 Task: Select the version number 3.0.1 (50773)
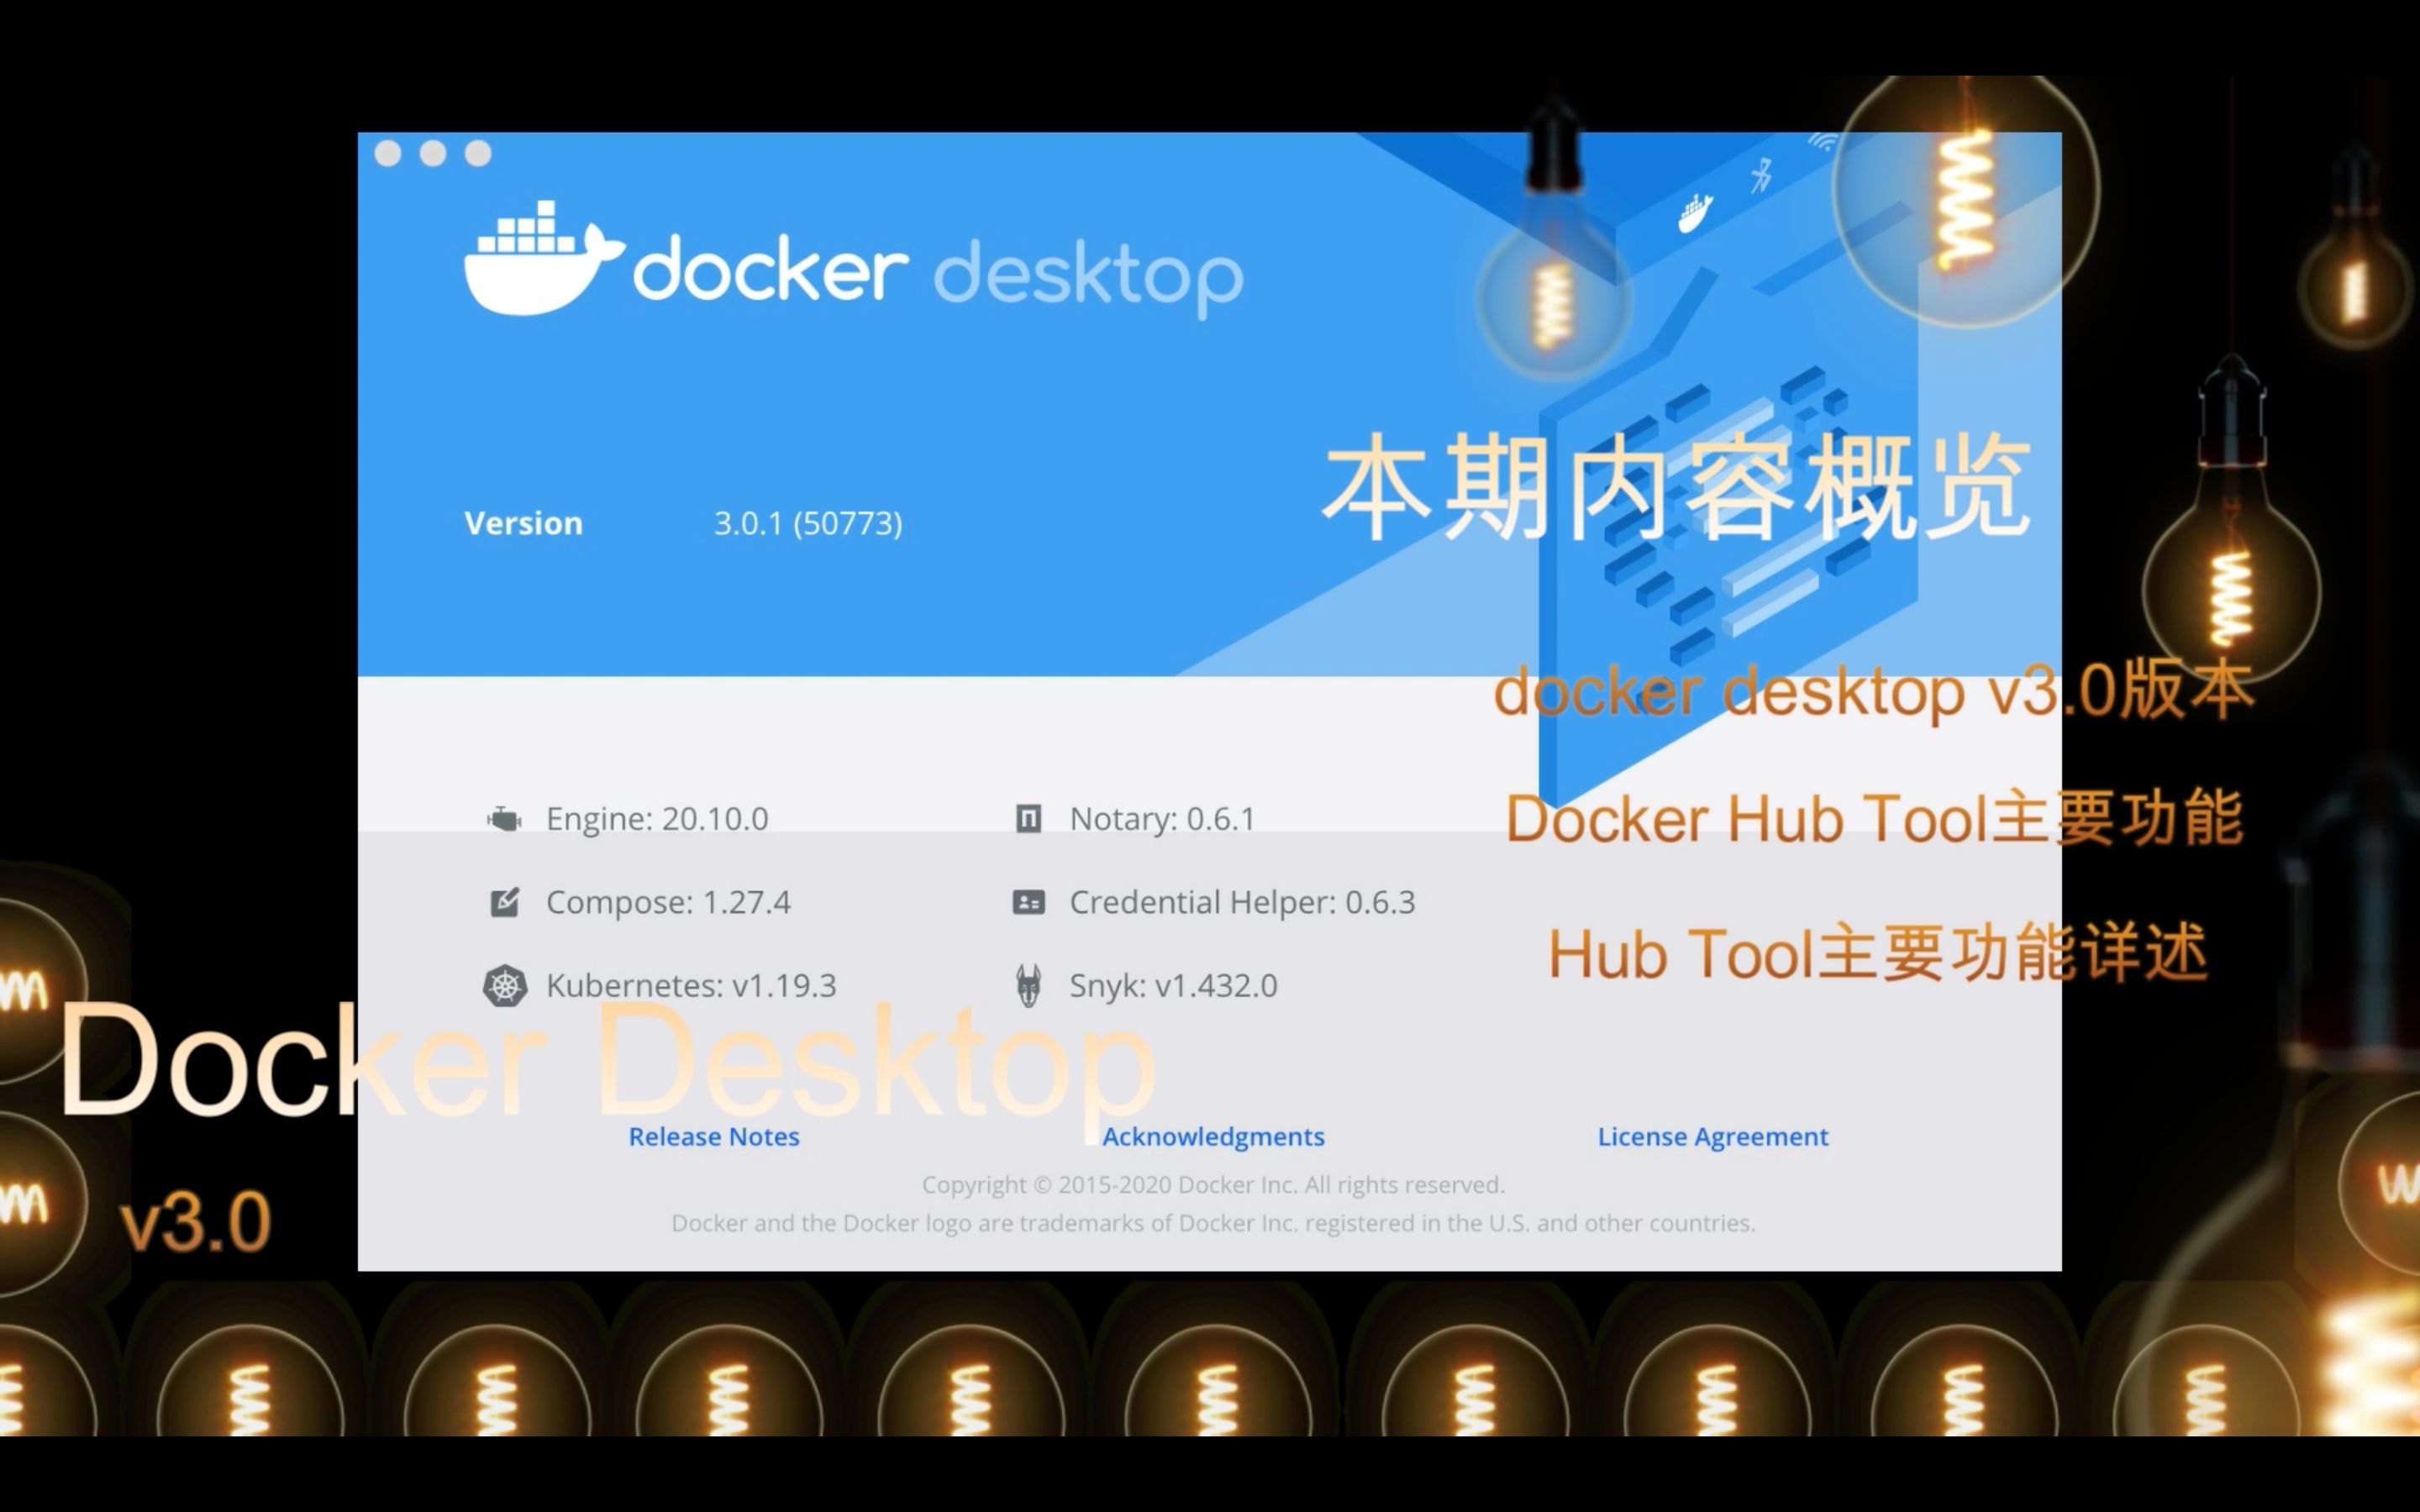click(x=808, y=523)
